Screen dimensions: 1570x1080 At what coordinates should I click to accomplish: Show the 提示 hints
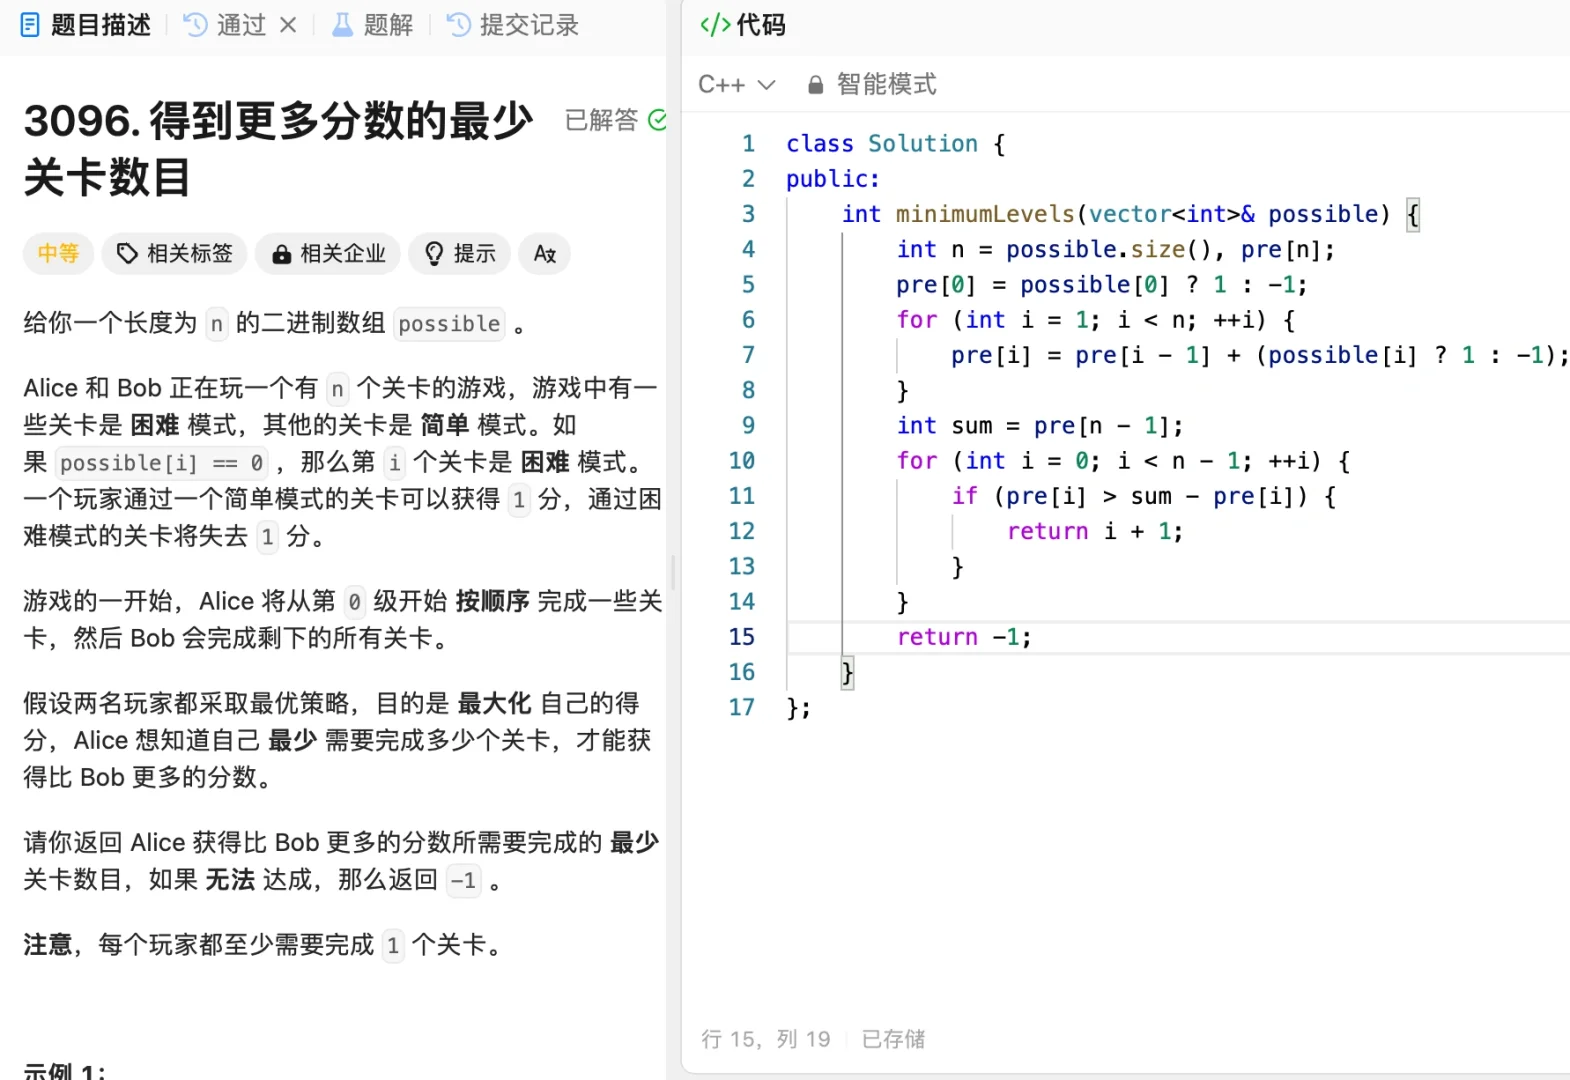click(460, 253)
